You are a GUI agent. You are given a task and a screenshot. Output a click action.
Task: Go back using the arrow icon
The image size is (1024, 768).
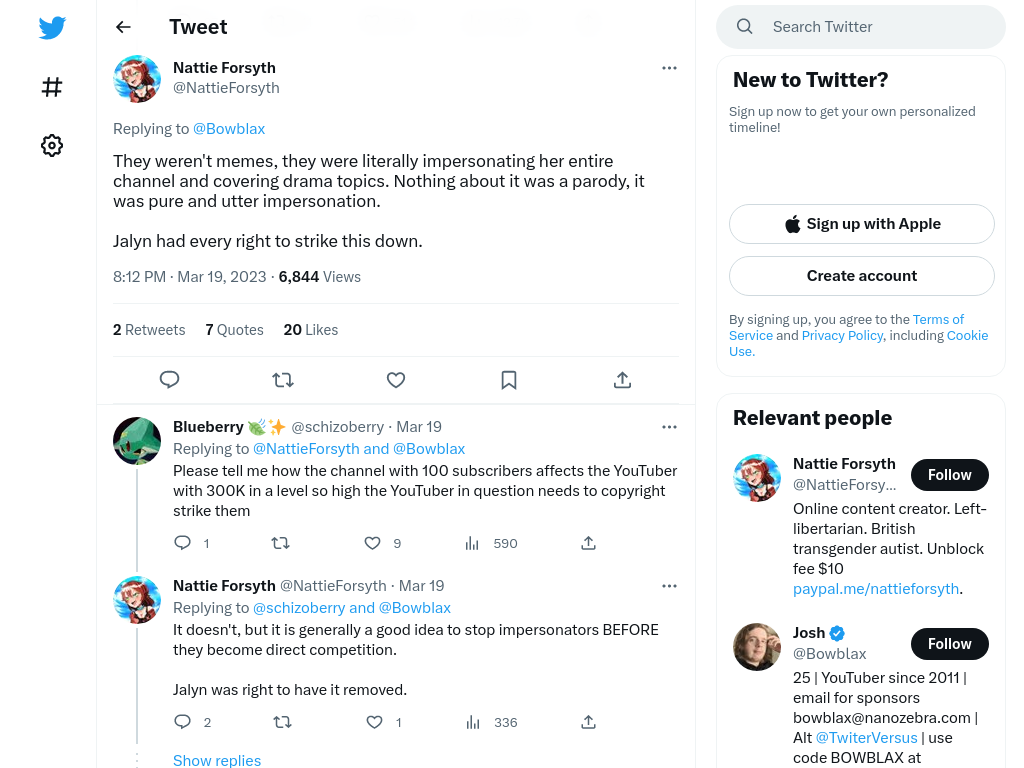pyautogui.click(x=123, y=27)
